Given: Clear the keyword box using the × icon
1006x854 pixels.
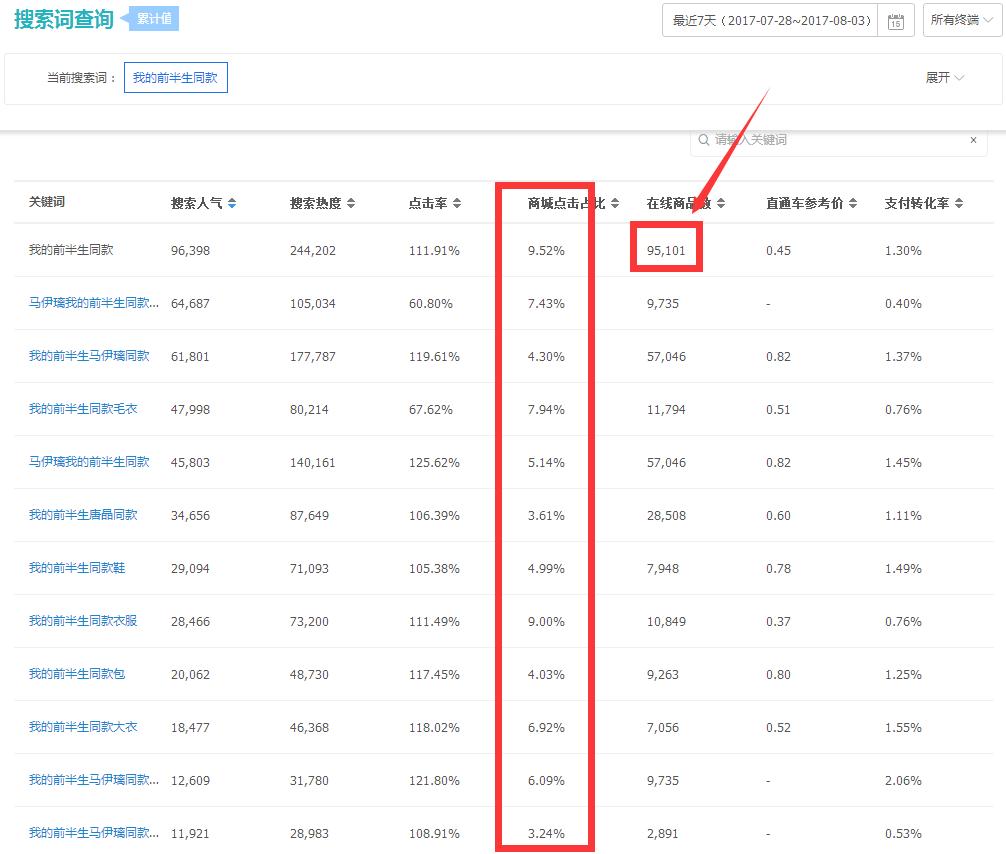Looking at the screenshot, I should [x=973, y=140].
